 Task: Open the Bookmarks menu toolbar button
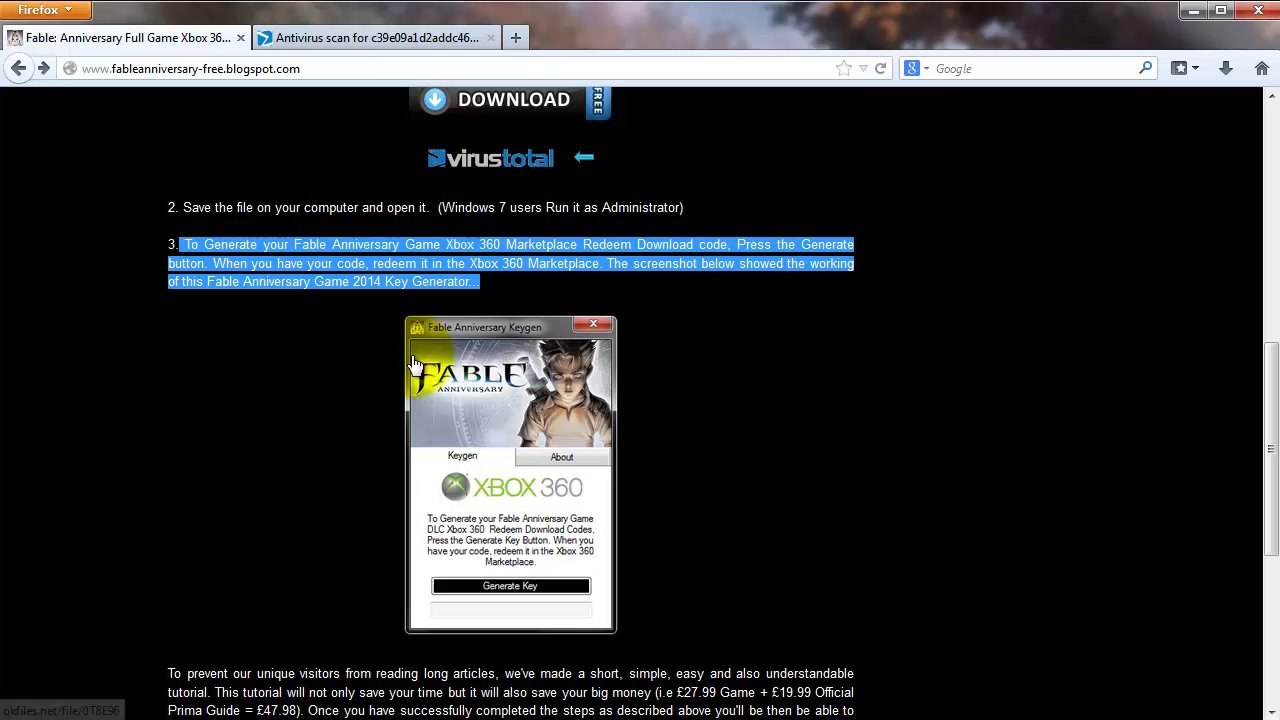click(x=1184, y=69)
